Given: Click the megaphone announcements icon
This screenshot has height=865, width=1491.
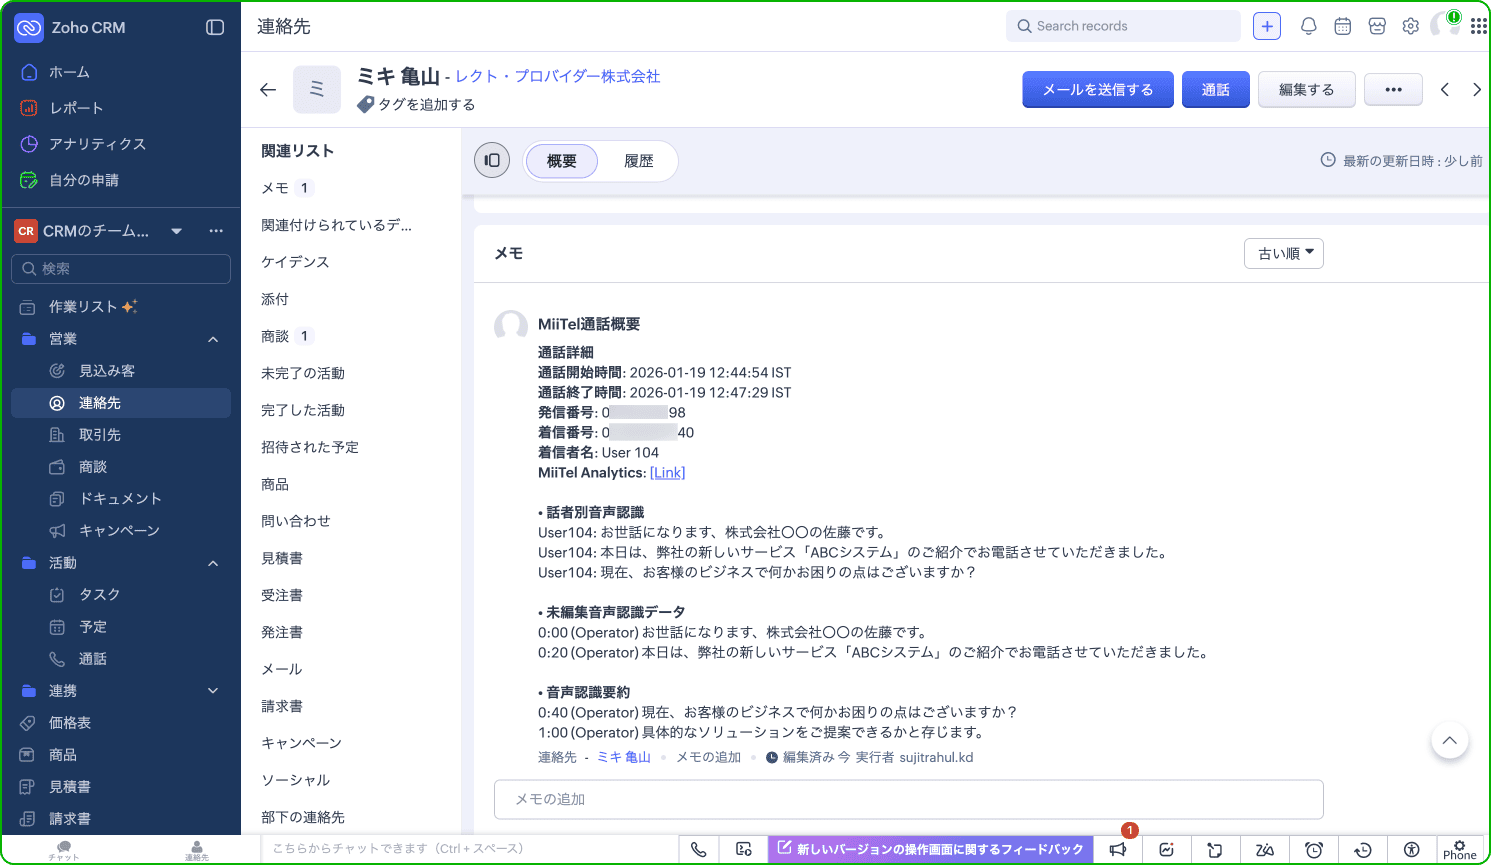Looking at the screenshot, I should 1118,849.
